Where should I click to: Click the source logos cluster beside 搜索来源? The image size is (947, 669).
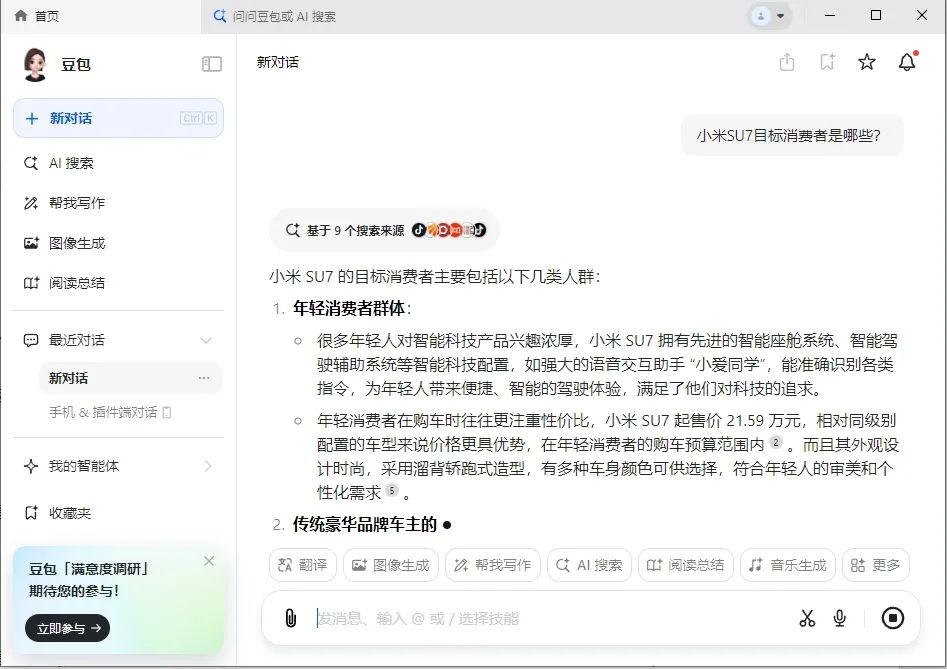pyautogui.click(x=449, y=230)
